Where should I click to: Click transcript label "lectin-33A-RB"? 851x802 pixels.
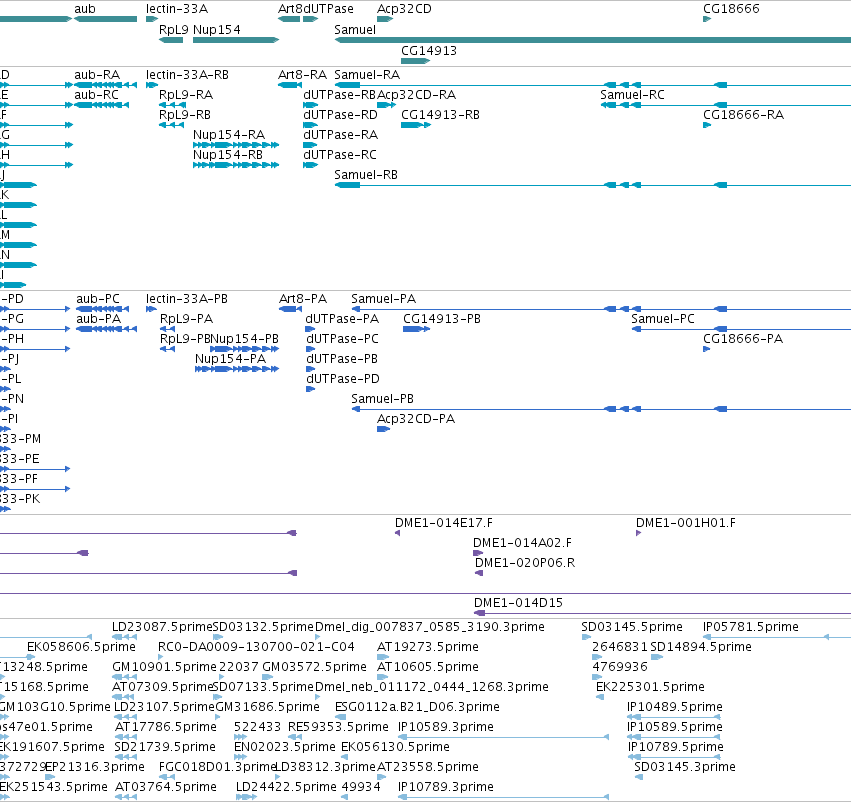pyautogui.click(x=187, y=74)
